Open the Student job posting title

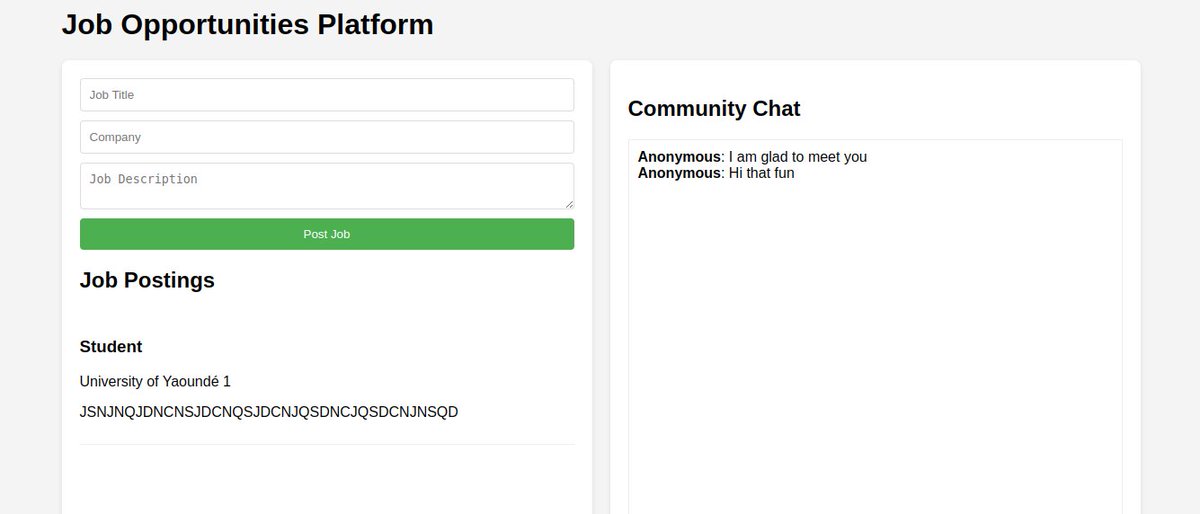(x=111, y=347)
